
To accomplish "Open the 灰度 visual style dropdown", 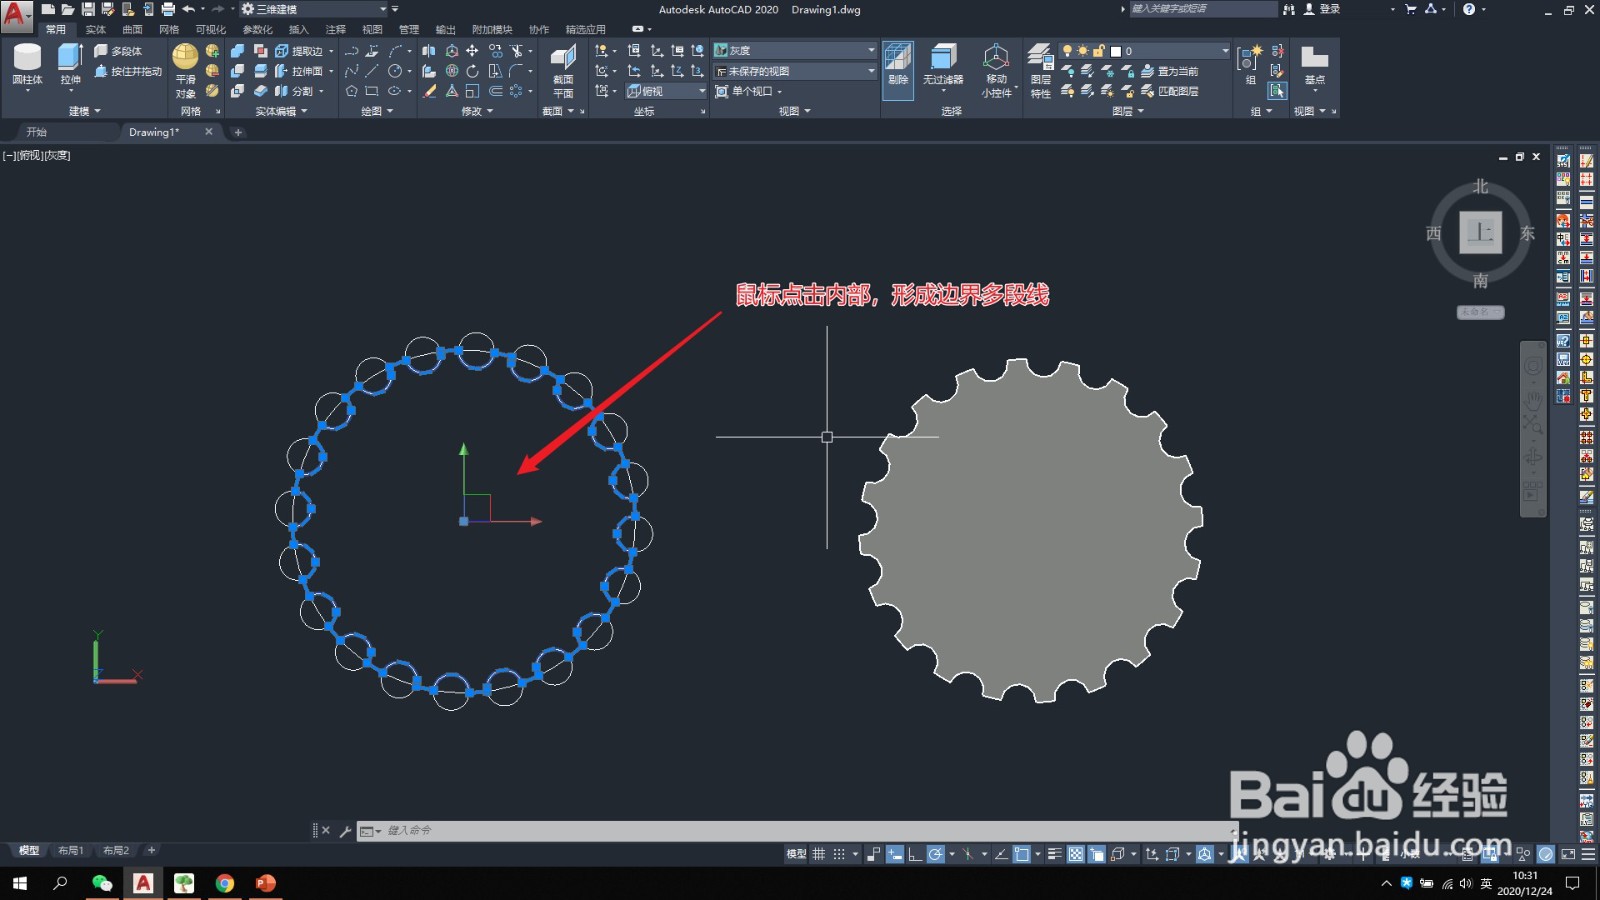I will [868, 49].
